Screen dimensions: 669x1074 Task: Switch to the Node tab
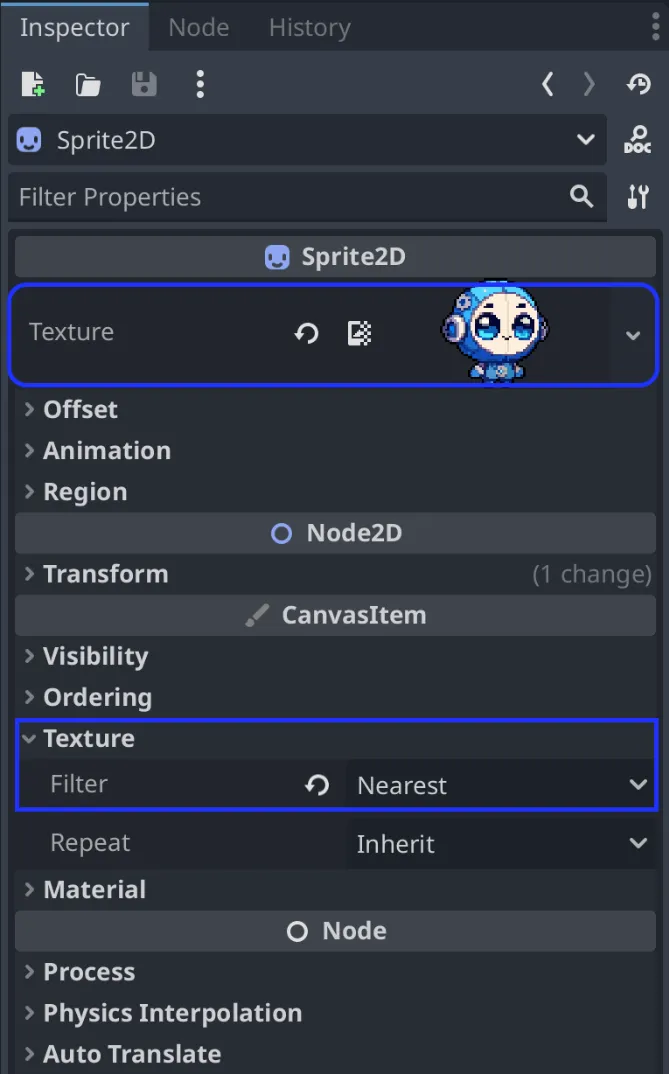click(198, 28)
